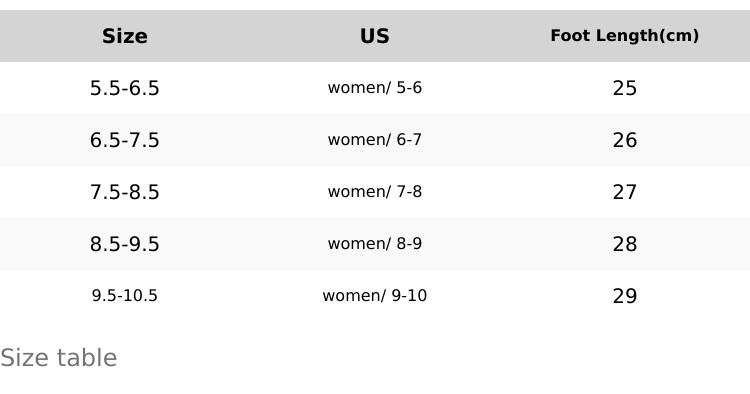Click the Foot Length(cm) column header

click(x=625, y=36)
